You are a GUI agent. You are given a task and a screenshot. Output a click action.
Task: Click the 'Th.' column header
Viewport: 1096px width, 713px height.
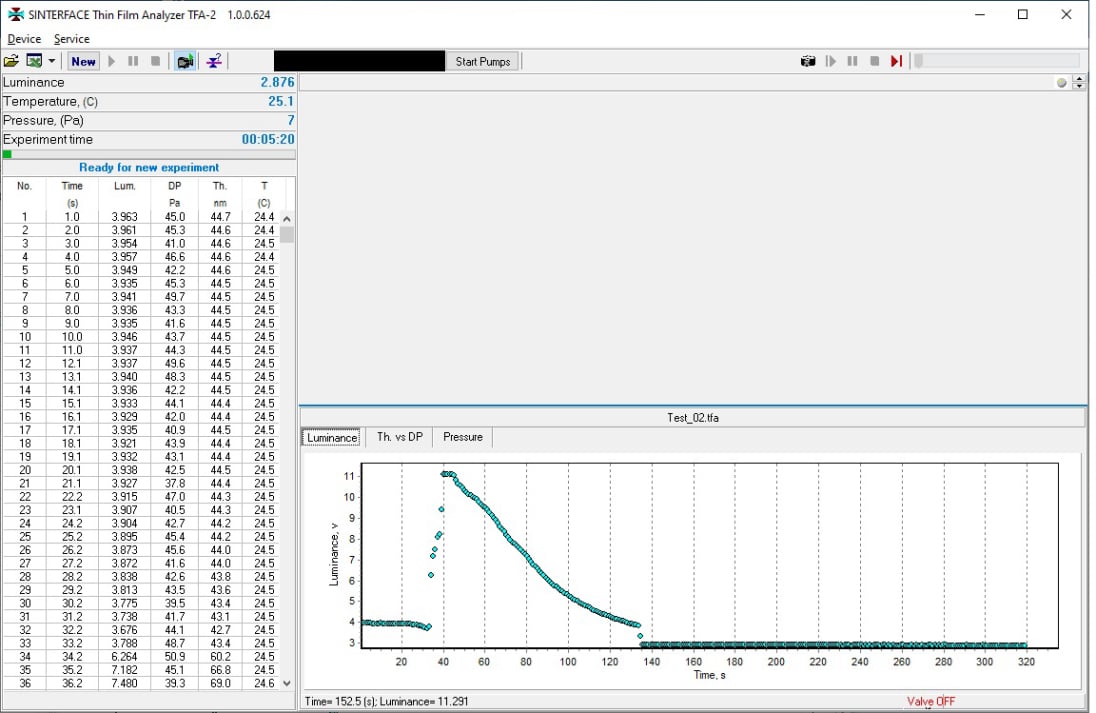click(x=219, y=186)
